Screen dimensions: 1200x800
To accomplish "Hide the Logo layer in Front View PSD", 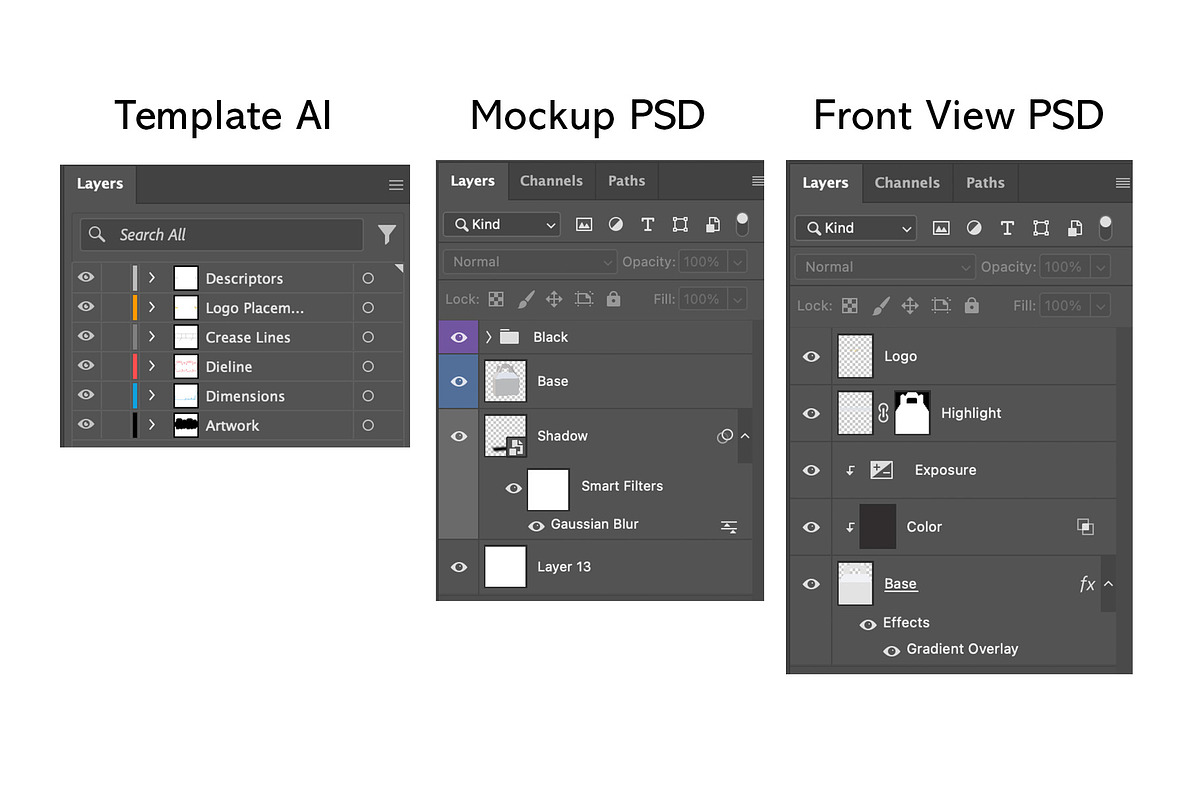I will click(x=811, y=356).
